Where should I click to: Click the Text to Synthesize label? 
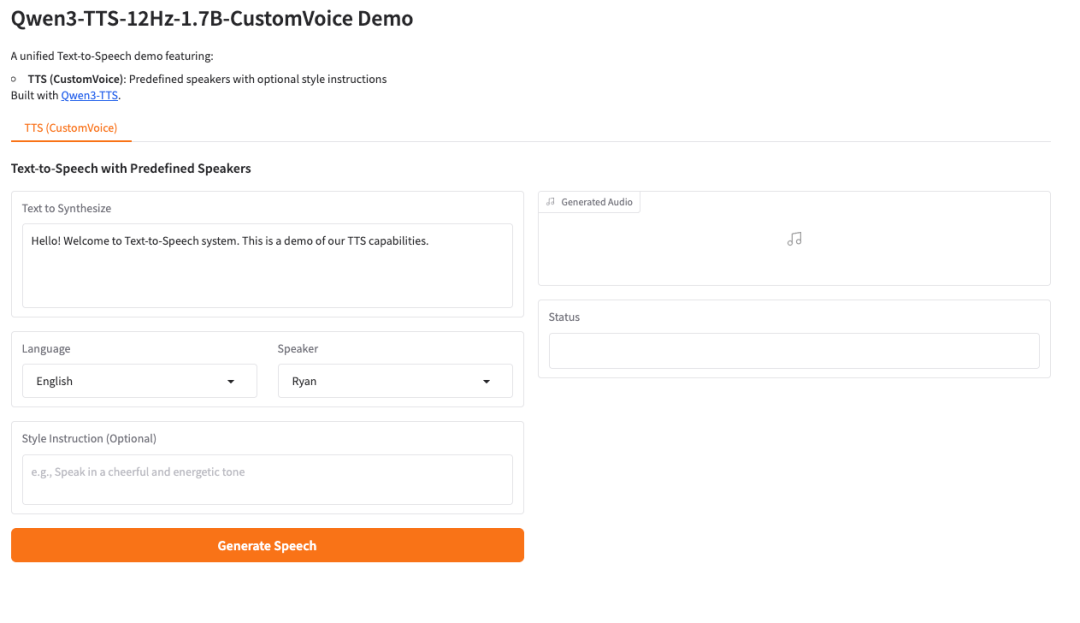(x=66, y=208)
